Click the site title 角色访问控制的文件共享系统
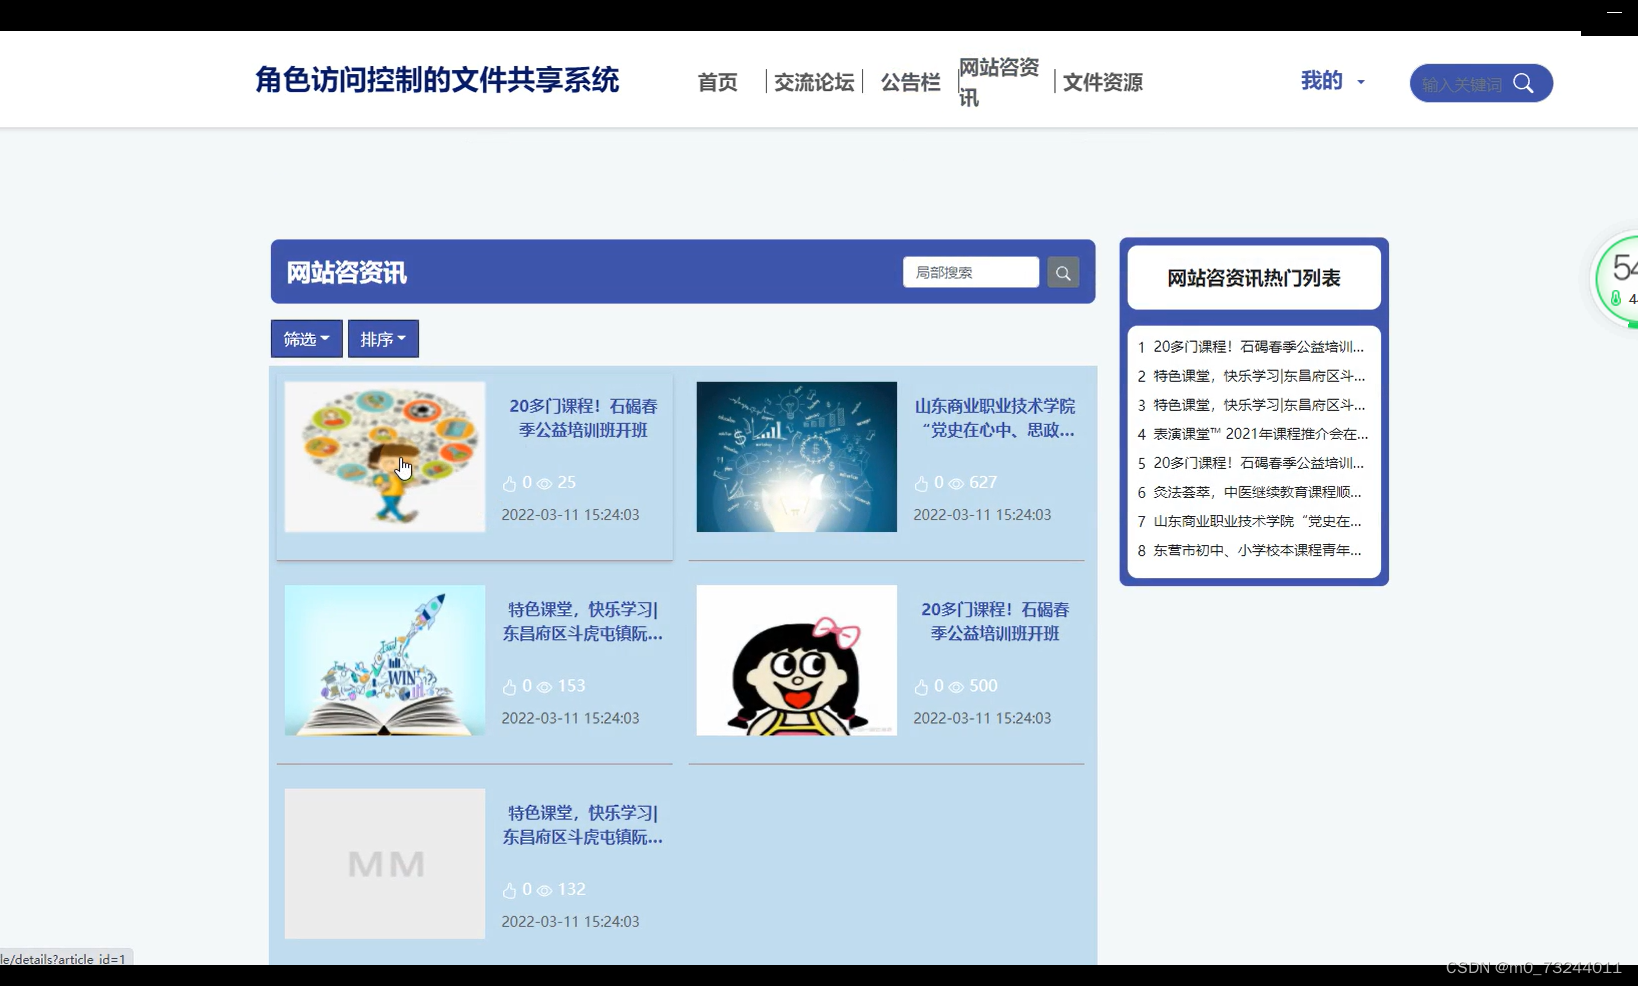The image size is (1638, 986). tap(437, 80)
